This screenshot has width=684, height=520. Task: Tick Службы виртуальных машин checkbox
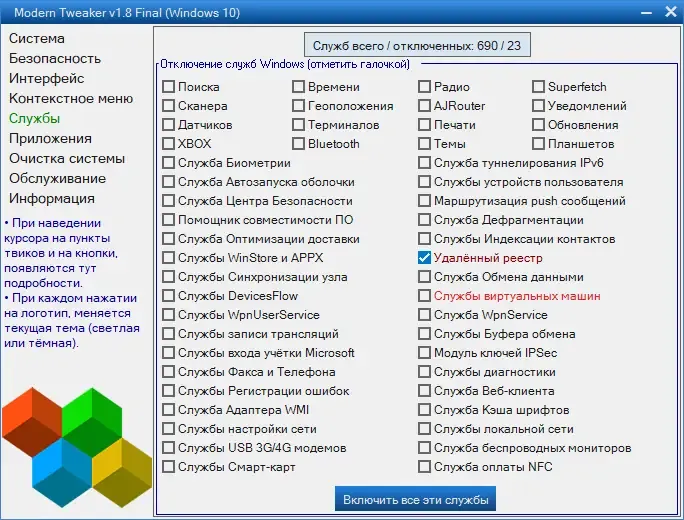point(424,296)
